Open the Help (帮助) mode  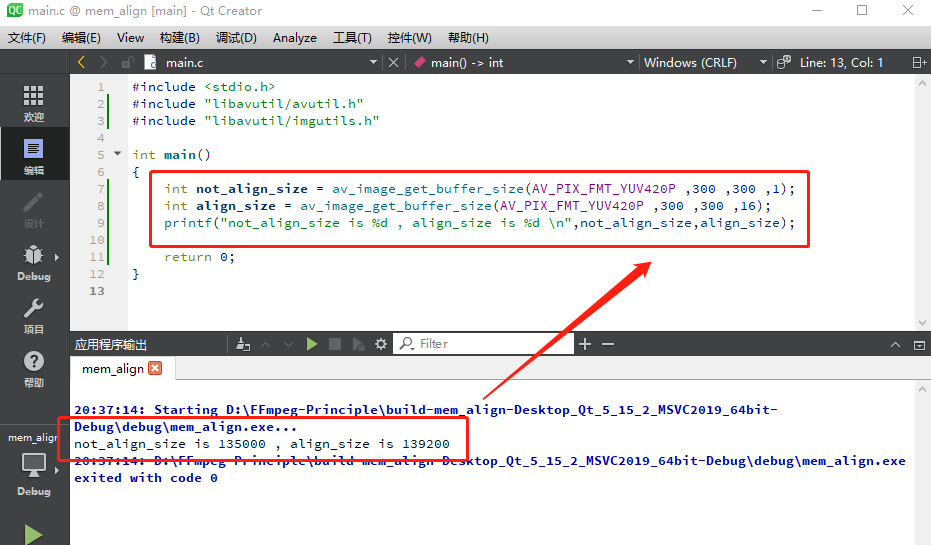34,369
